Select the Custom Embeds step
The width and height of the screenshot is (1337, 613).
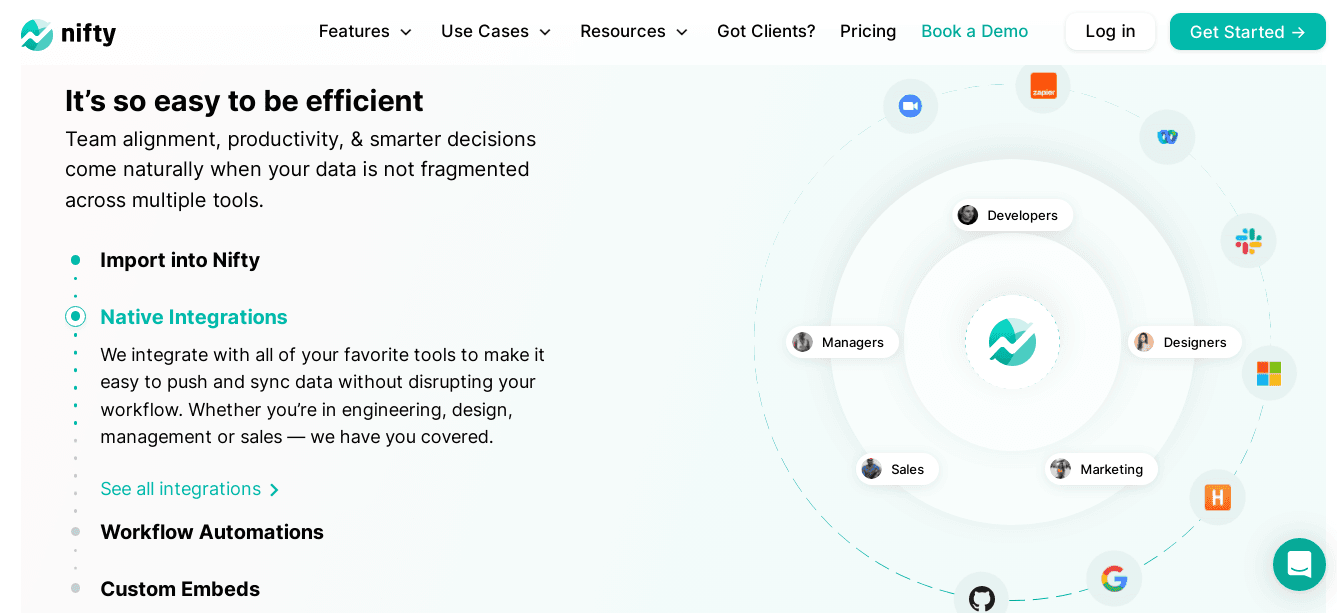pyautogui.click(x=180, y=589)
